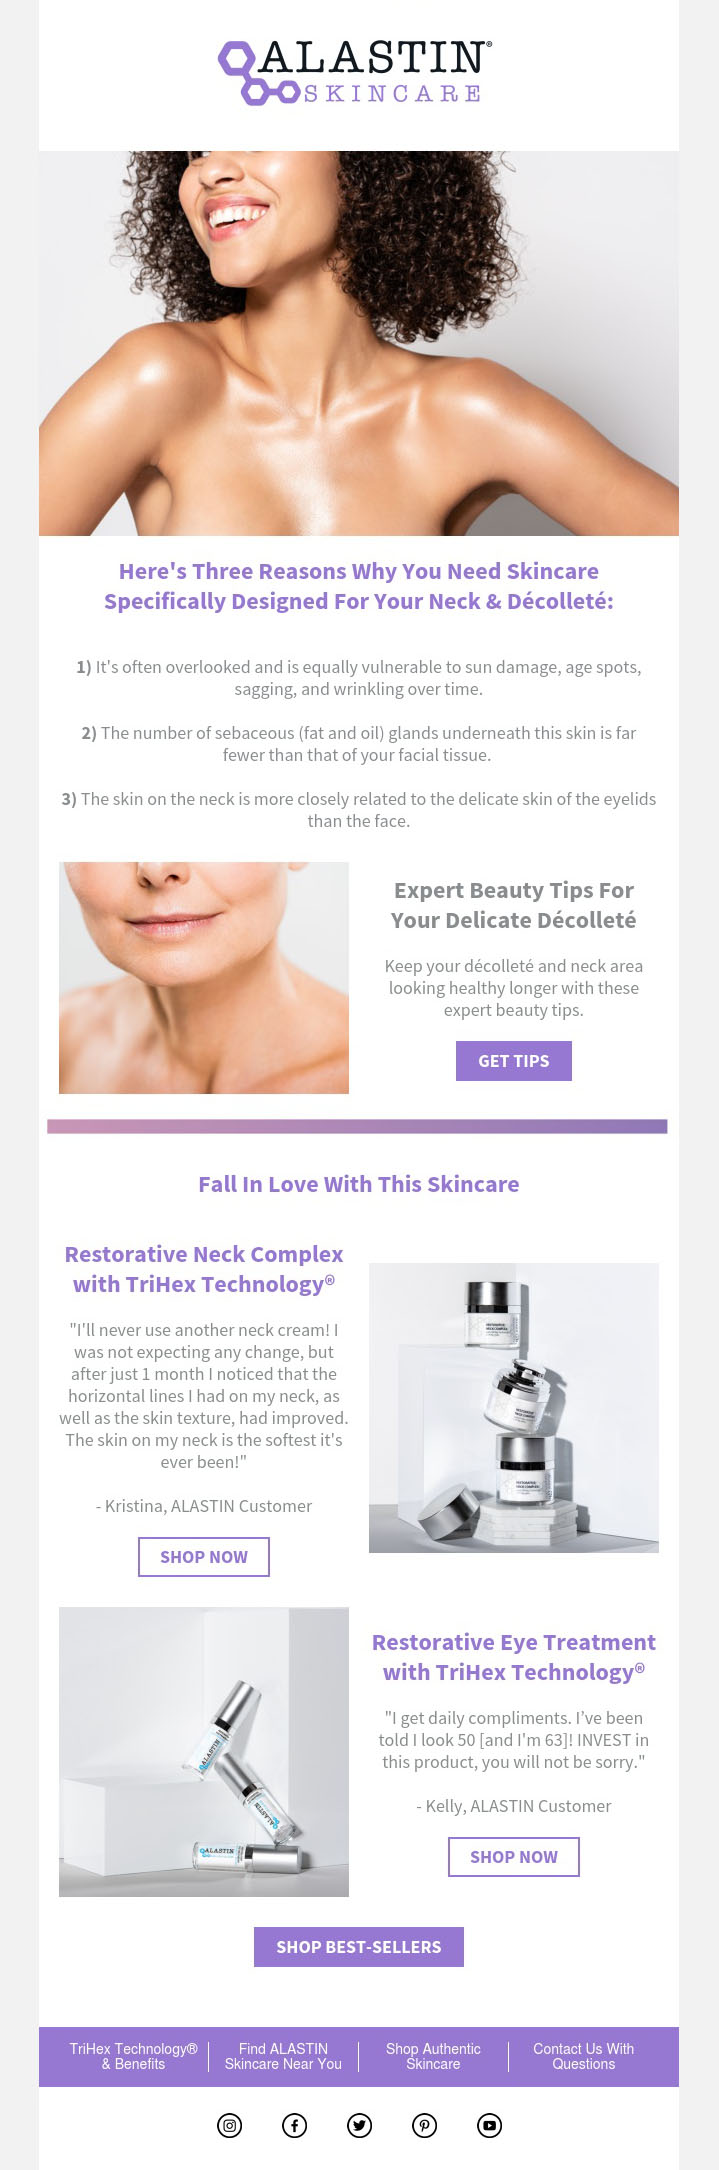Click the SHOP BEST-SELLERS button

pyautogui.click(x=359, y=1947)
